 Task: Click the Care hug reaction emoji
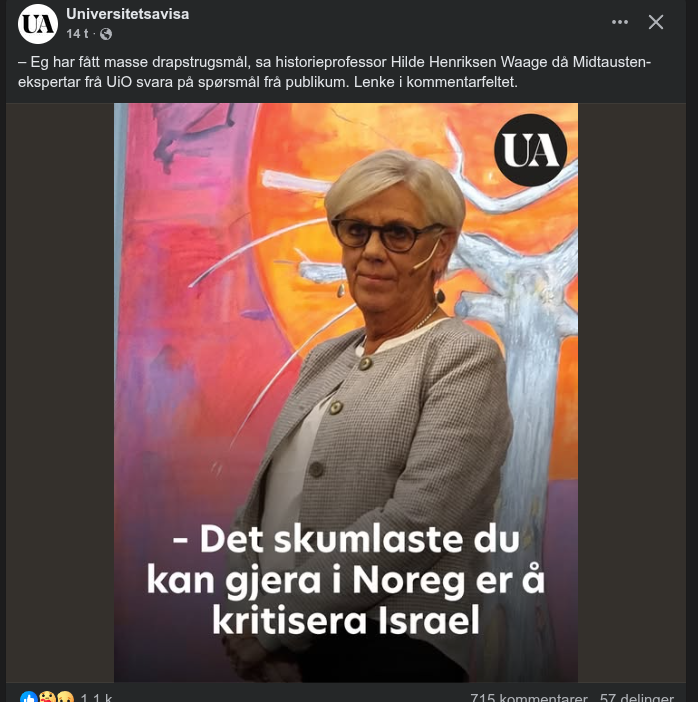(x=47, y=697)
